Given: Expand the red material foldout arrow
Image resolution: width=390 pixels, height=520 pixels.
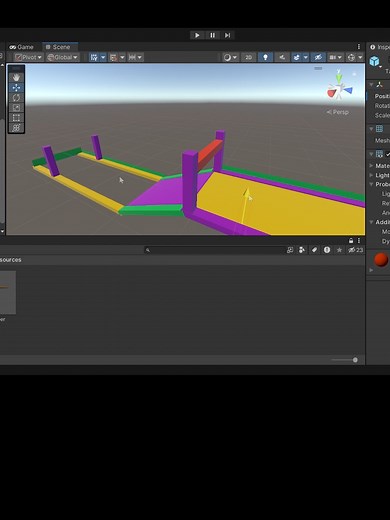Looking at the screenshot, I should click(371, 270).
